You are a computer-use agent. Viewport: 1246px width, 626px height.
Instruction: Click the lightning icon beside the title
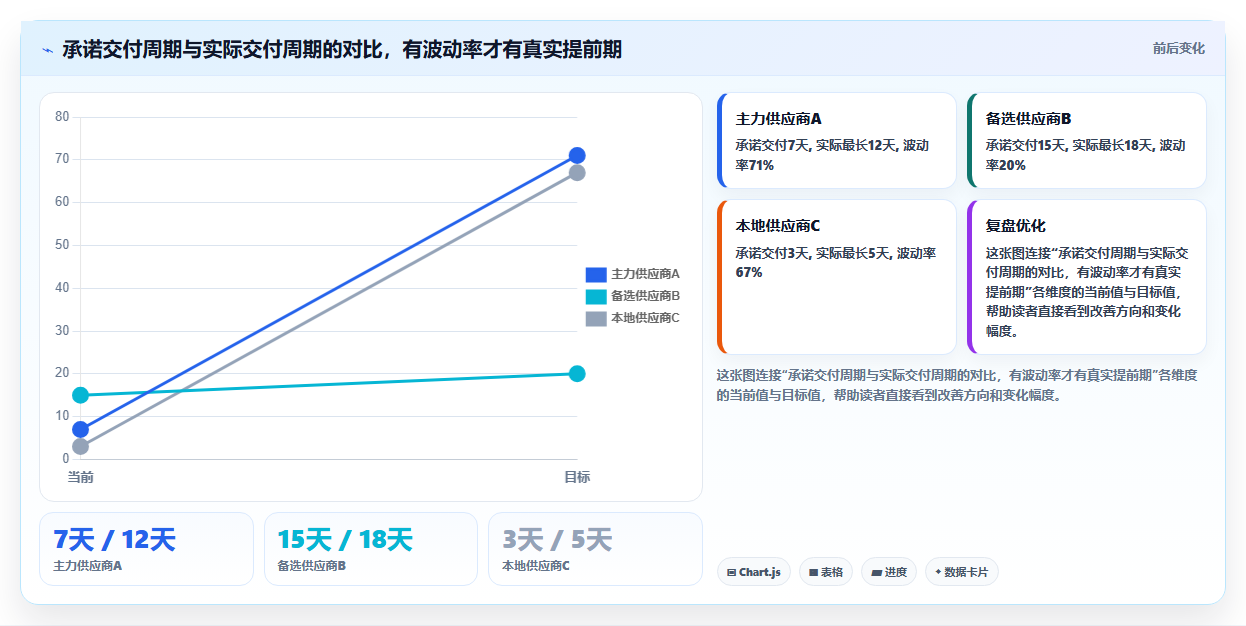(x=47, y=50)
